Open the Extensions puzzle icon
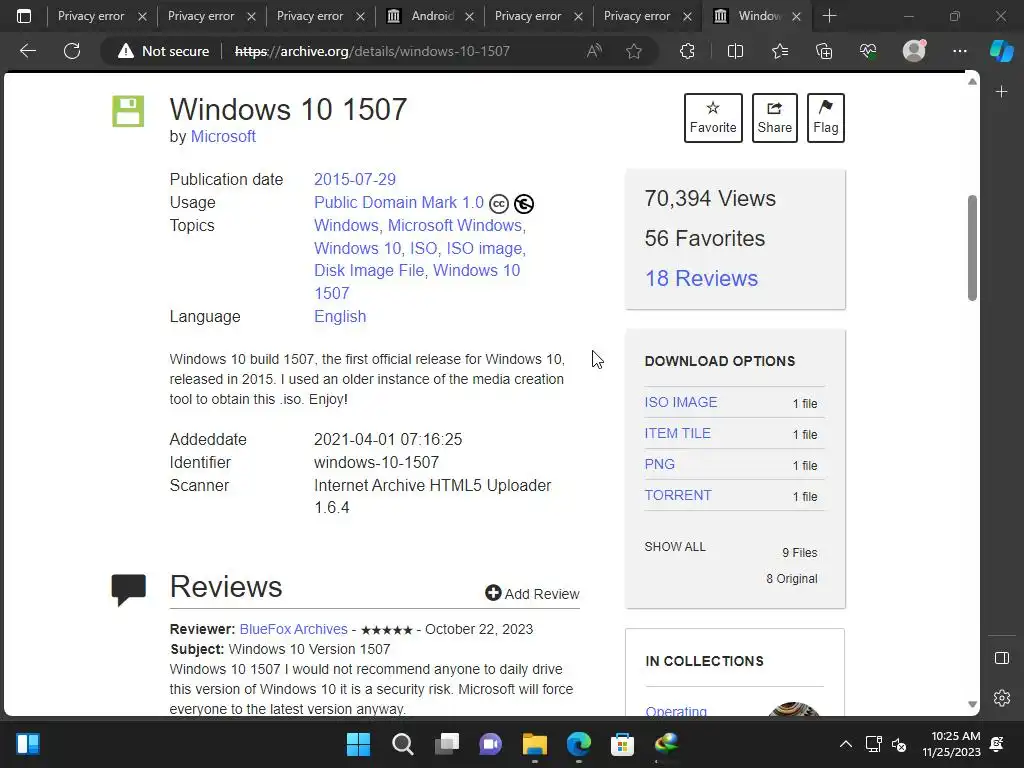 pos(687,51)
